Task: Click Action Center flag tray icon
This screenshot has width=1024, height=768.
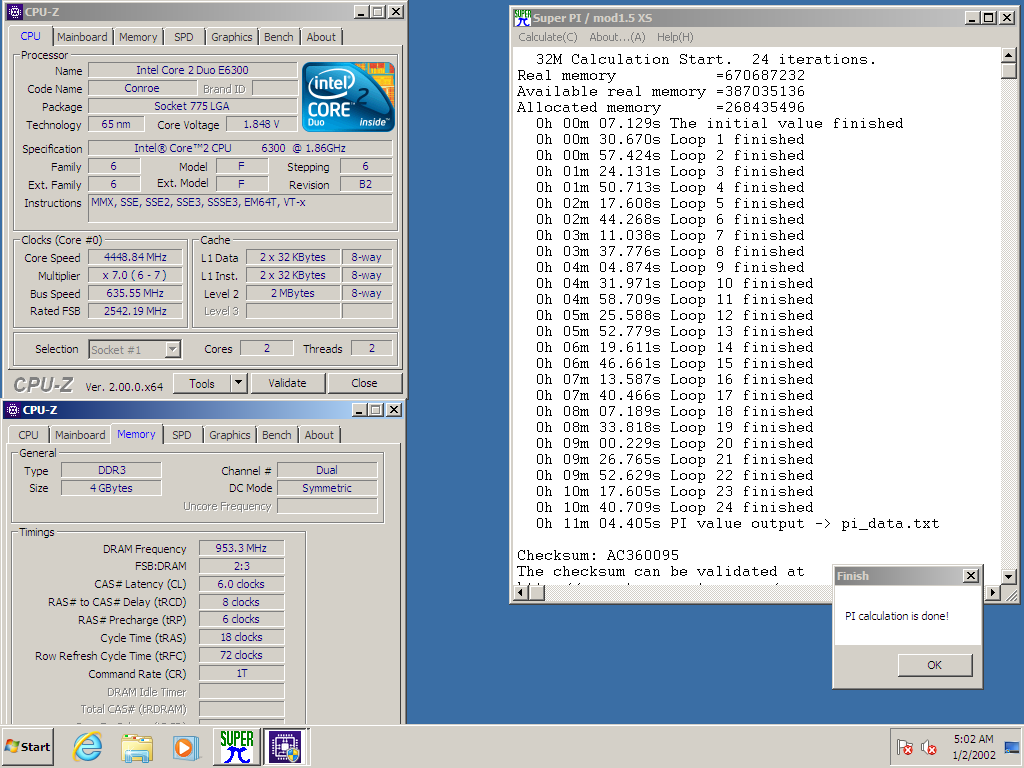Action: pyautogui.click(x=904, y=746)
